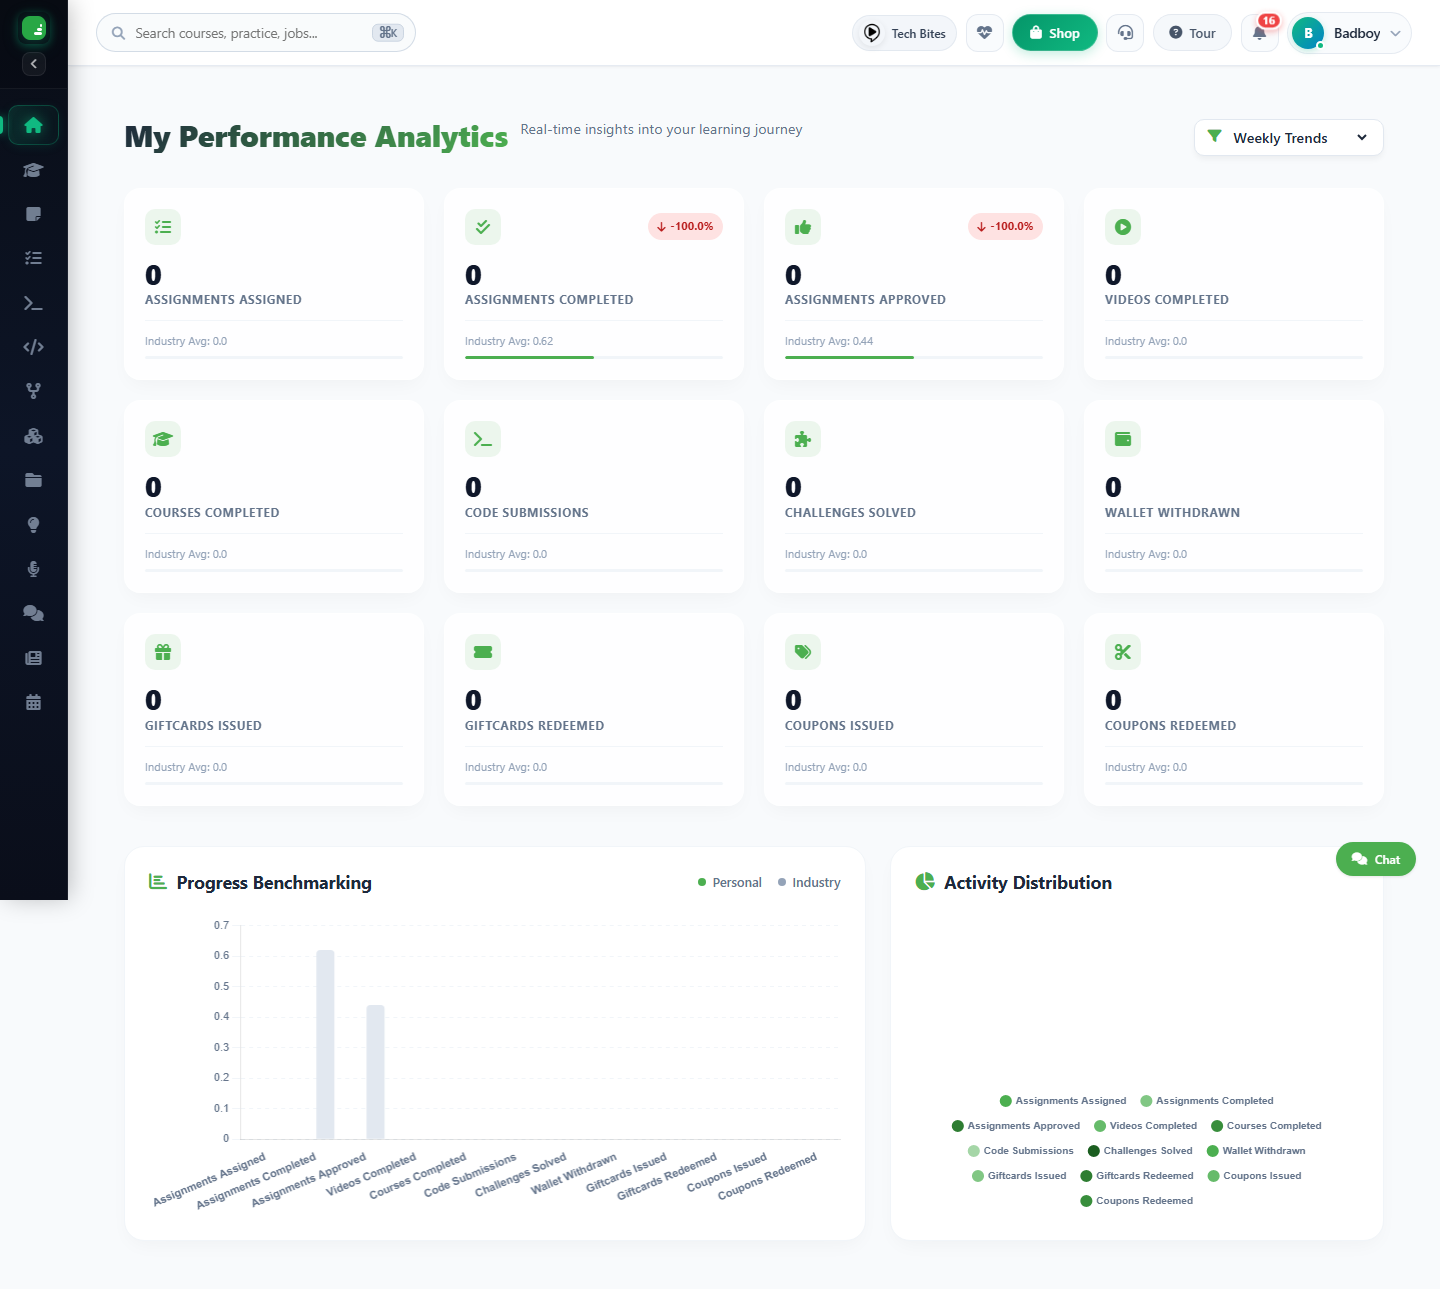Screen dimensions: 1440x1289
Task: Click the Coupons Redeemed scissors card icon
Action: [x=1123, y=652]
